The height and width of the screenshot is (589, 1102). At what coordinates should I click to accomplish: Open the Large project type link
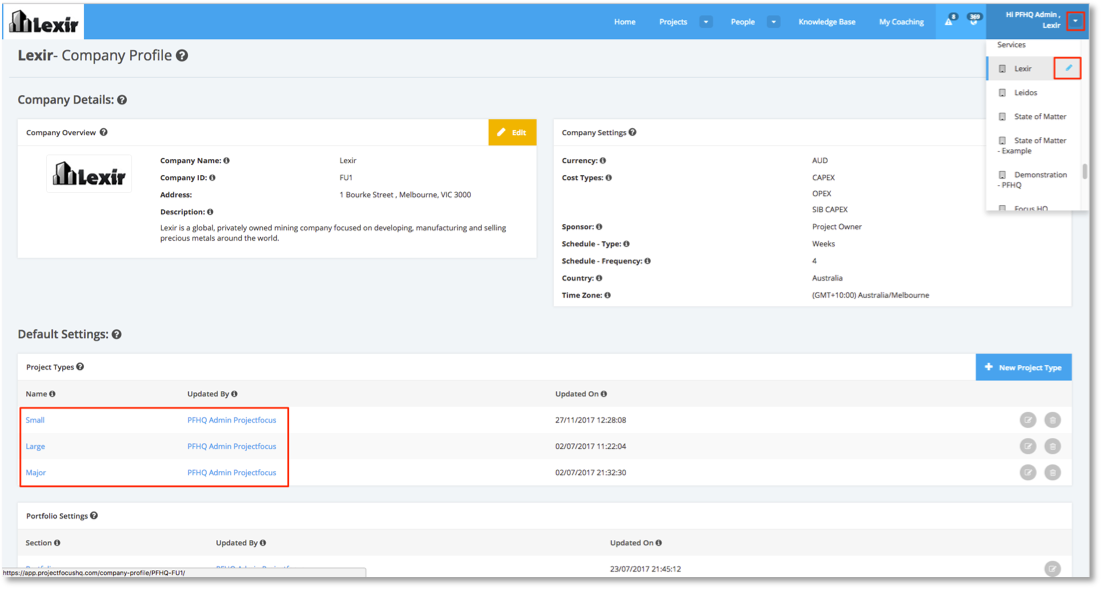[35, 446]
